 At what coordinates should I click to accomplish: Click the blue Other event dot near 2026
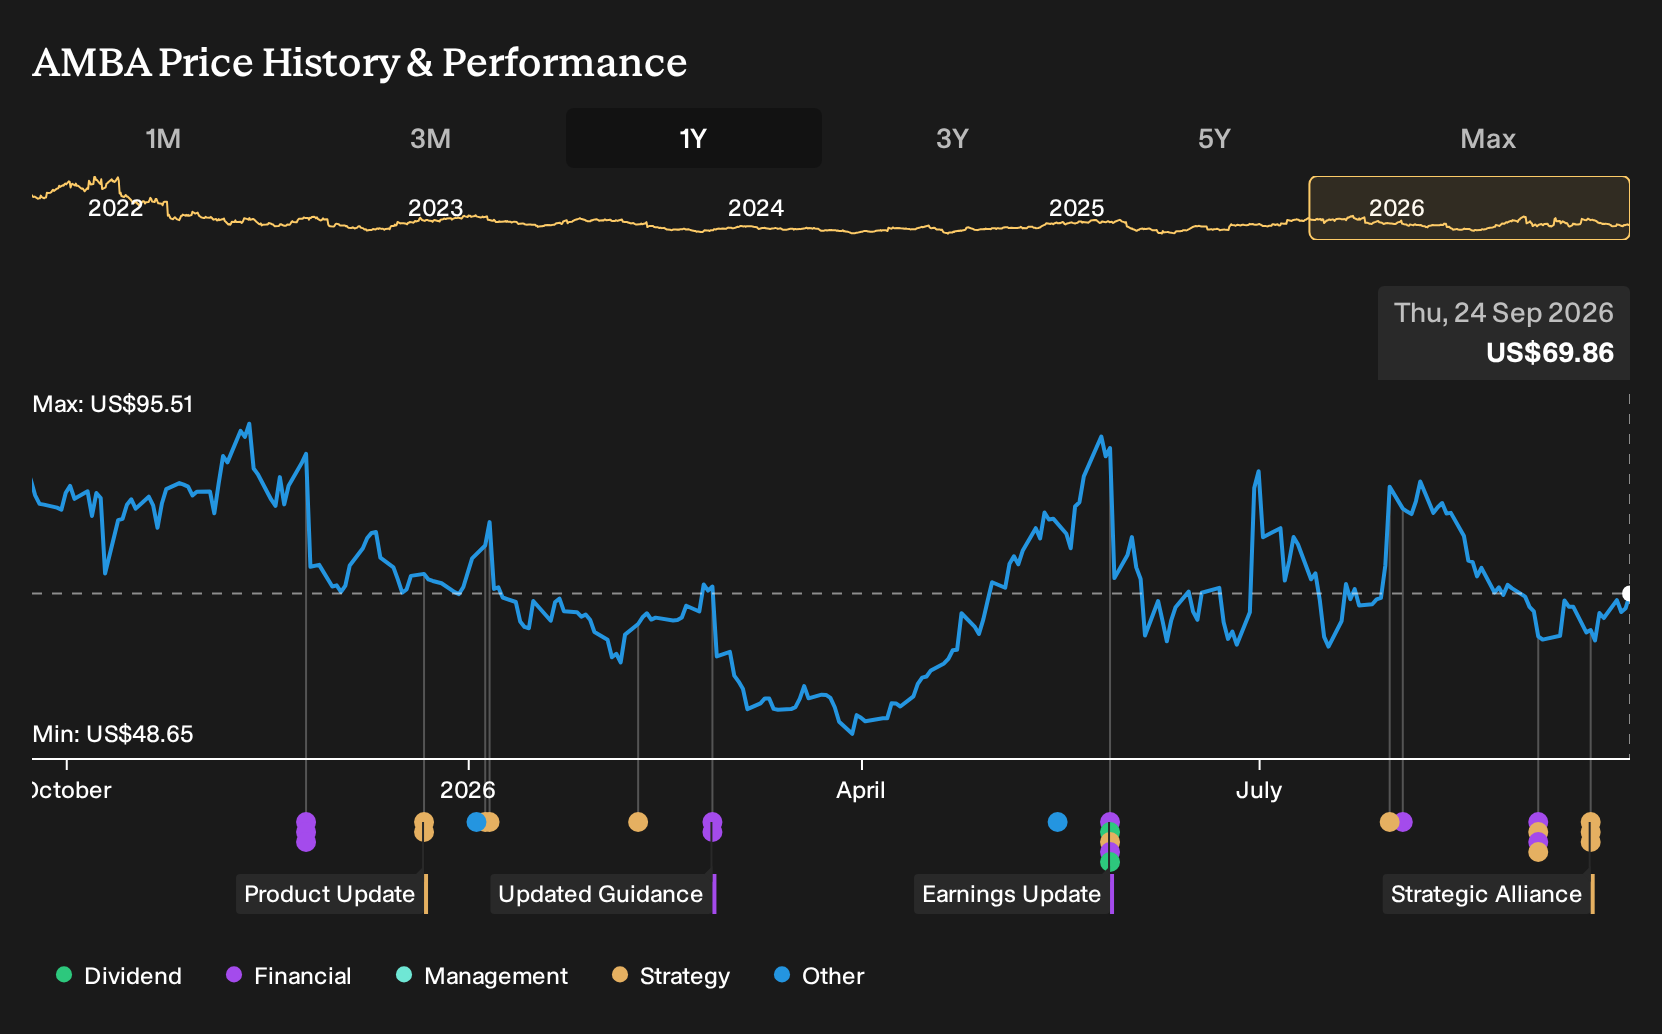tap(476, 822)
